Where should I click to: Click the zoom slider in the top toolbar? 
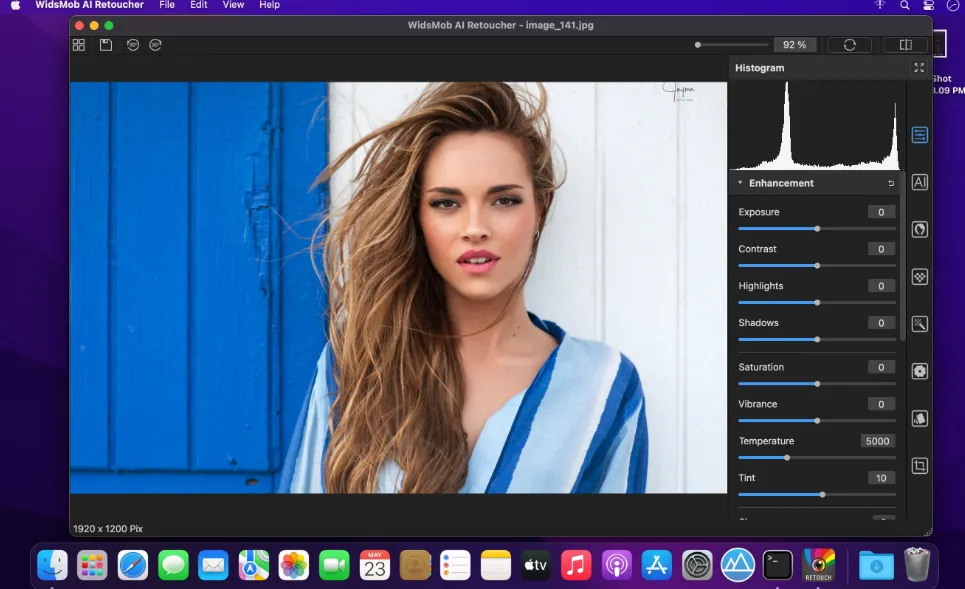(x=732, y=45)
